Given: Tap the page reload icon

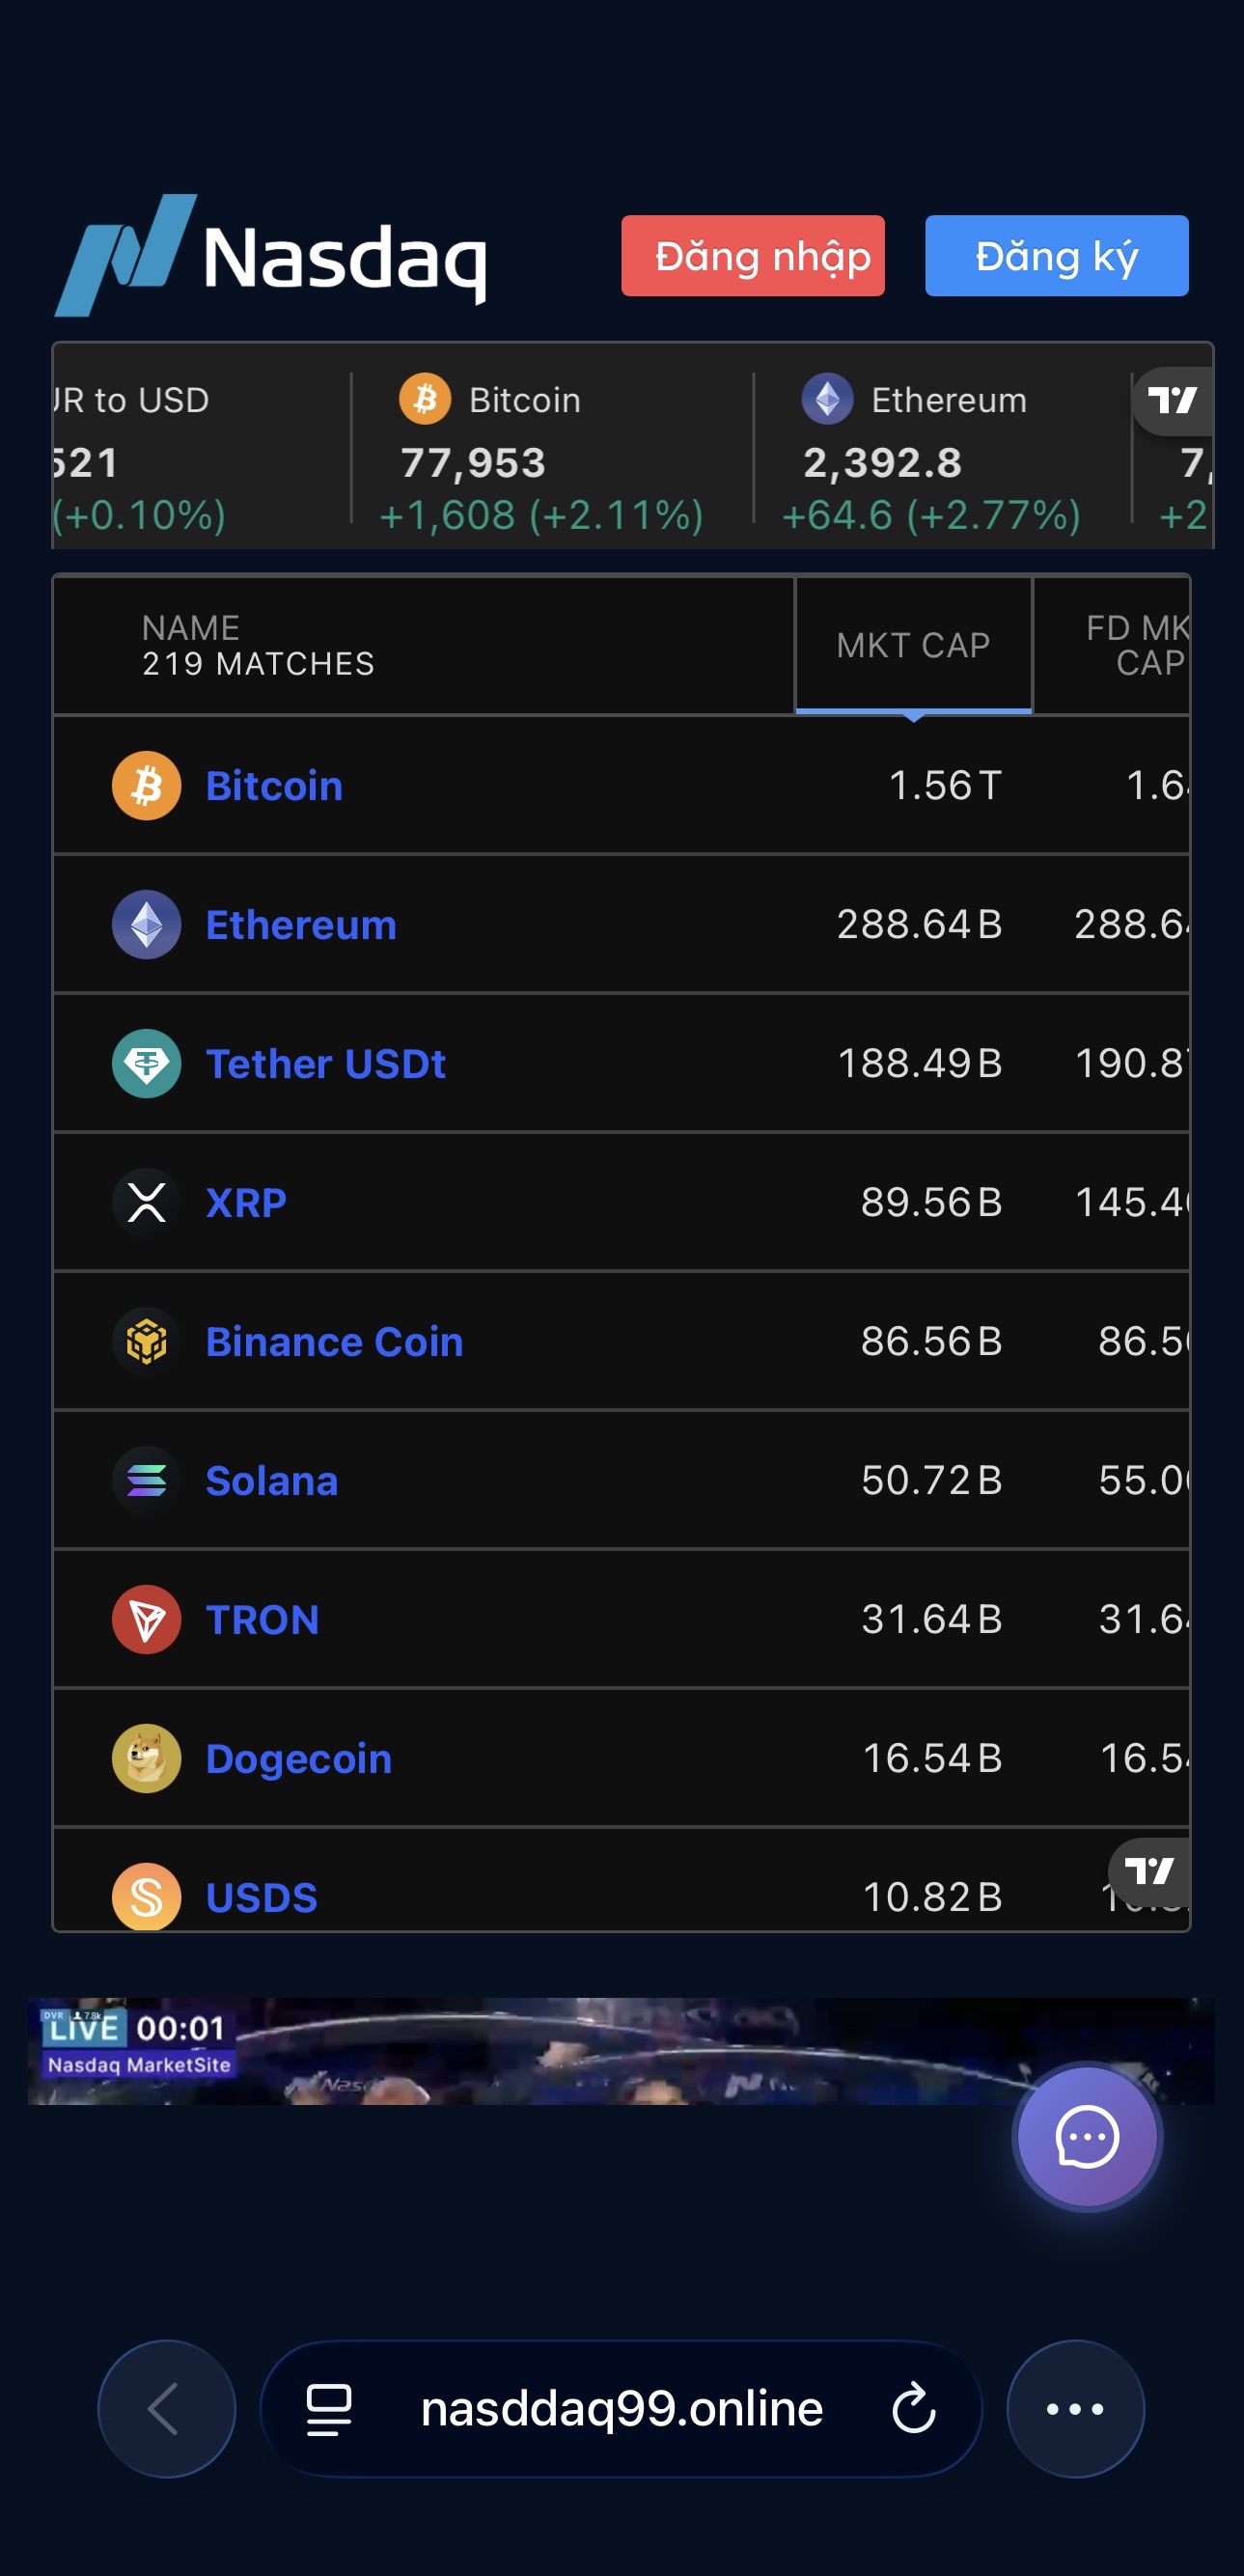Looking at the screenshot, I should 913,2408.
